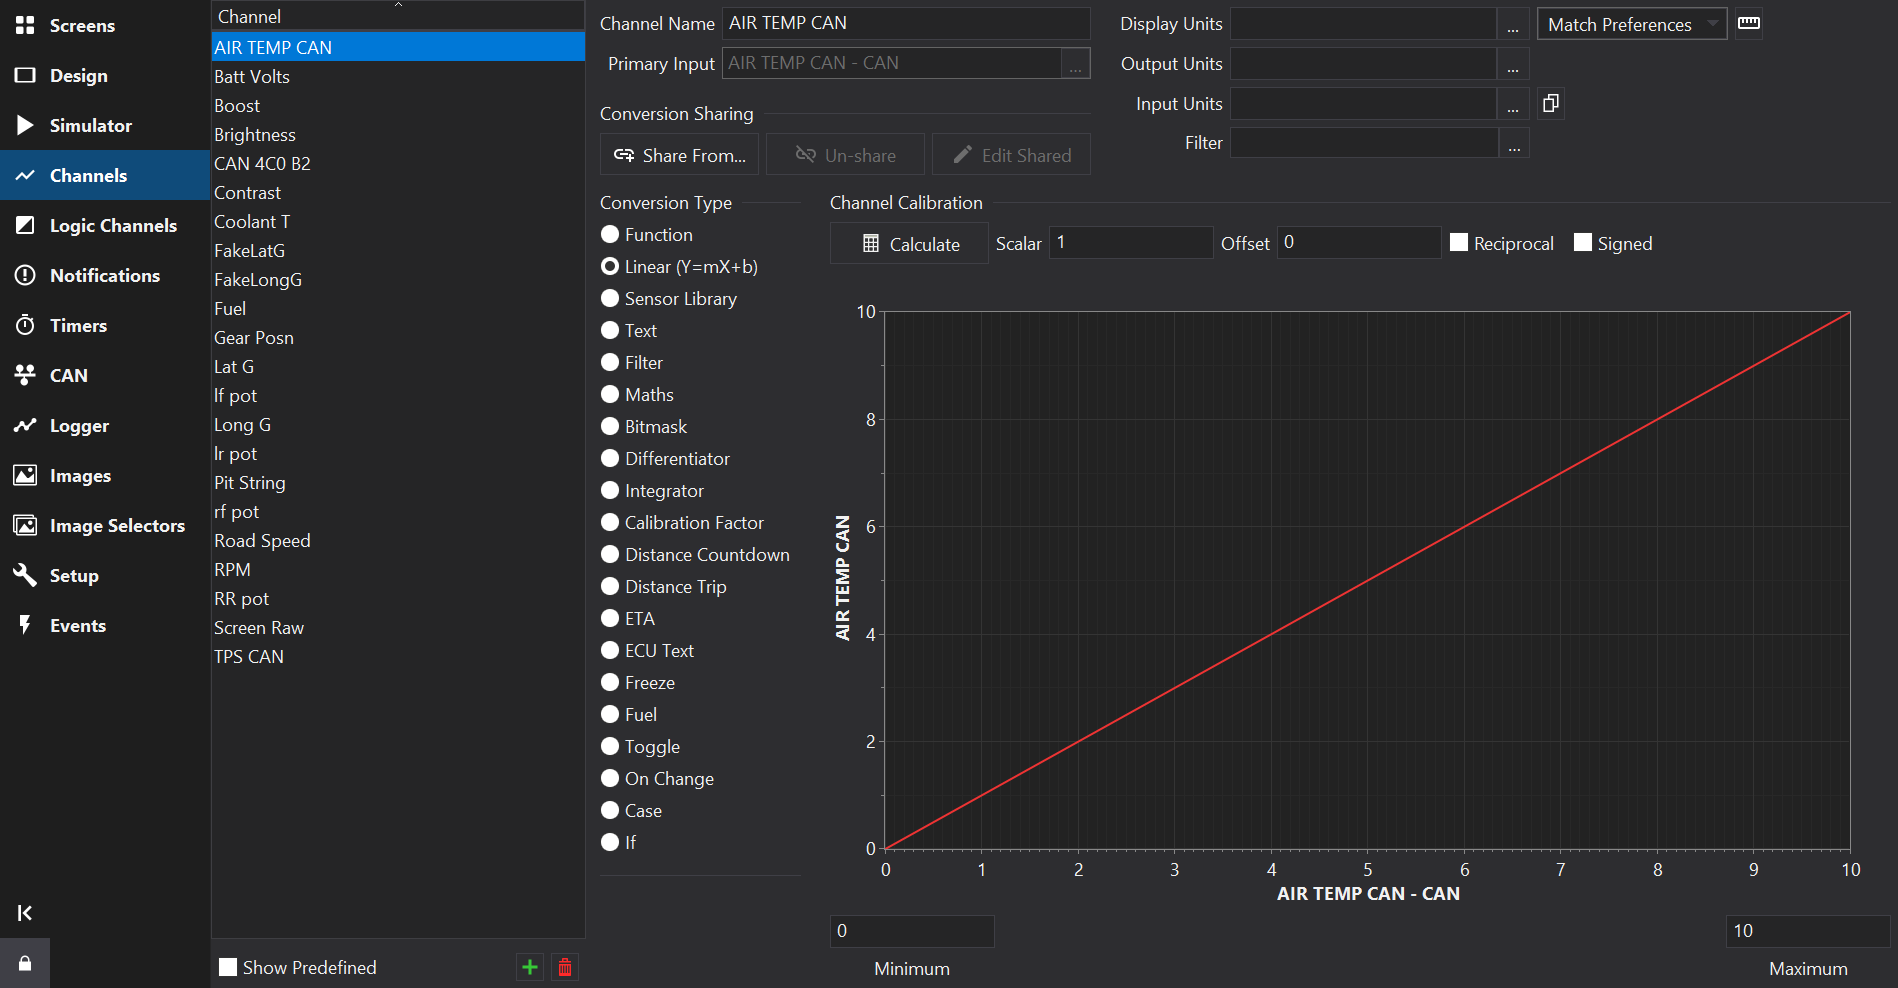The width and height of the screenshot is (1898, 988).
Task: Toggle the Show Predefined checkbox
Action: [229, 967]
